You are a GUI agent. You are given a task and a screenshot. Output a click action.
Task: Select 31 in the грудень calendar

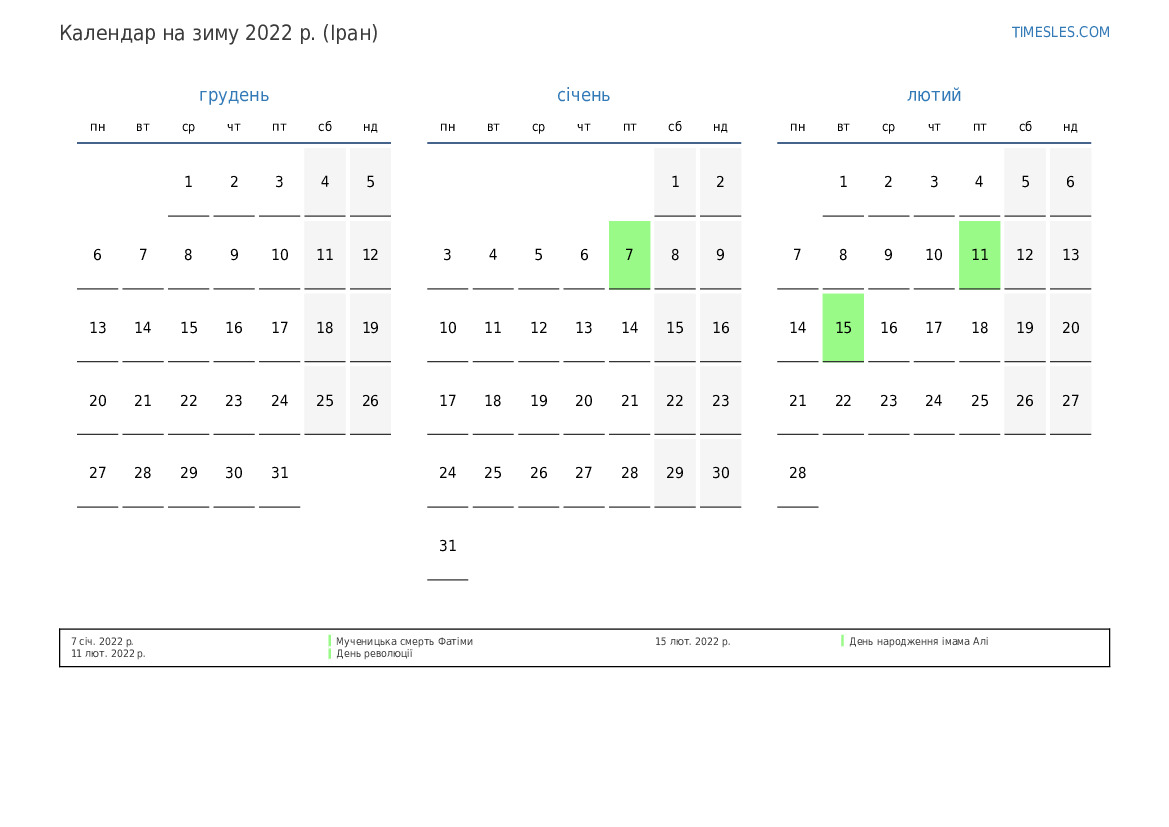pyautogui.click(x=279, y=473)
